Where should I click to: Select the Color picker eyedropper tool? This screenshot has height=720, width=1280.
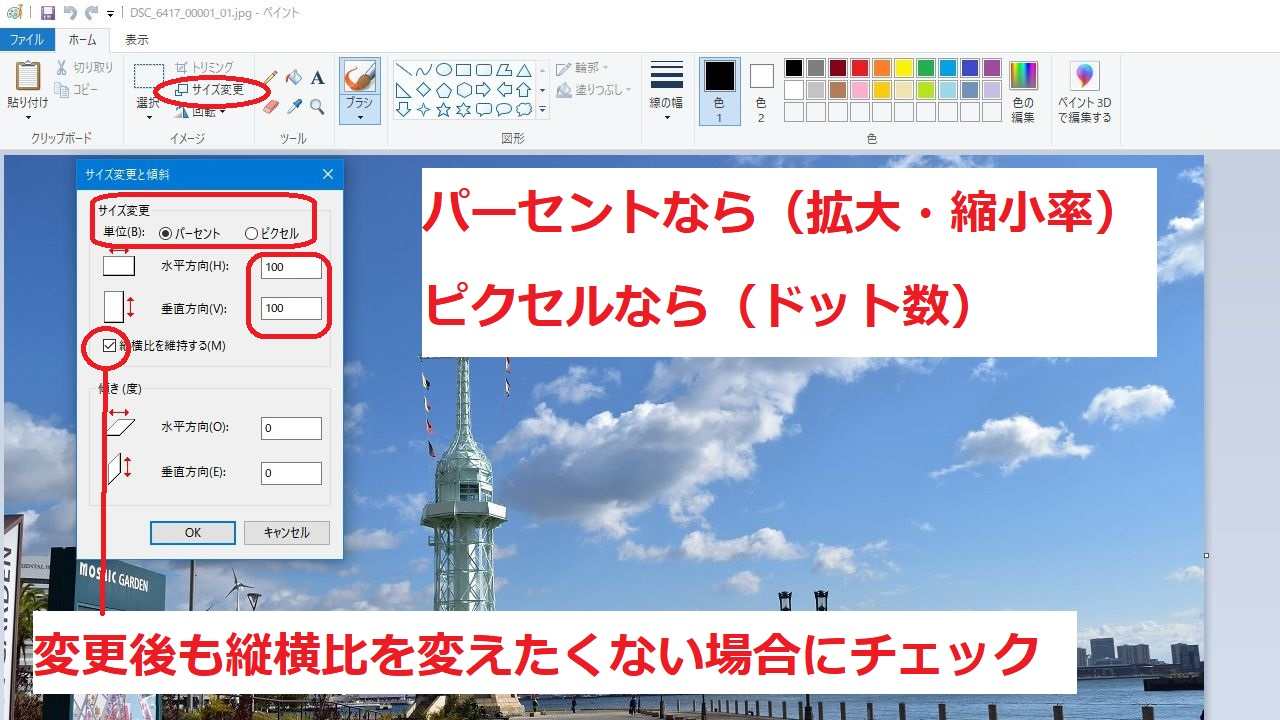pos(294,106)
